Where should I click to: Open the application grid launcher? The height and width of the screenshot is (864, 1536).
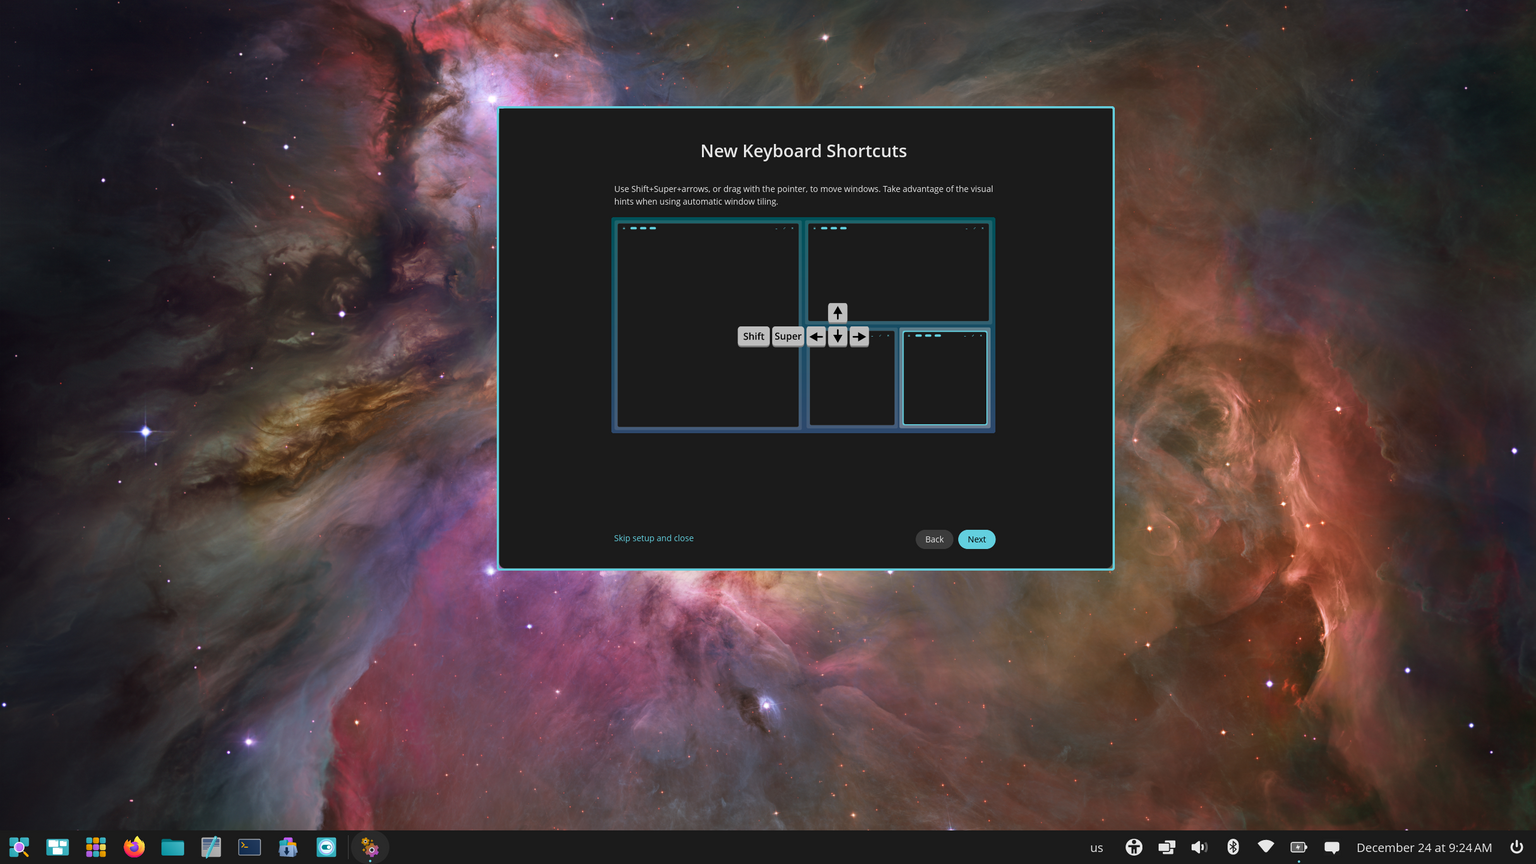click(x=95, y=847)
